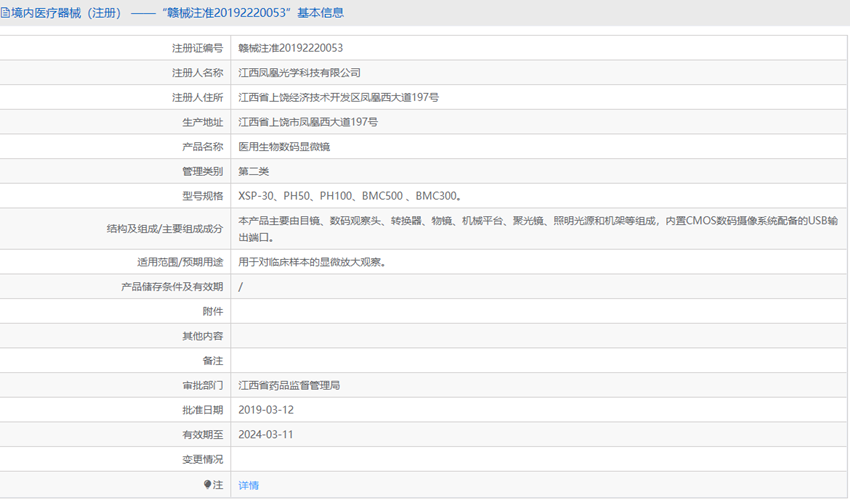
Task: Click production address 江西省上饶市凤凰西大道197号
Action: click(308, 122)
